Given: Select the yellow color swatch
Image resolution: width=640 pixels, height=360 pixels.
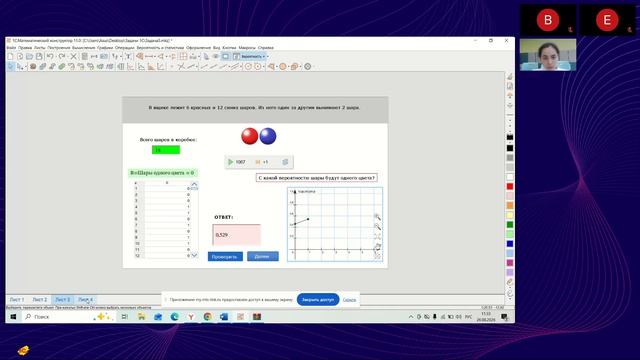Looking at the screenshot, I should pyautogui.click(x=510, y=215).
